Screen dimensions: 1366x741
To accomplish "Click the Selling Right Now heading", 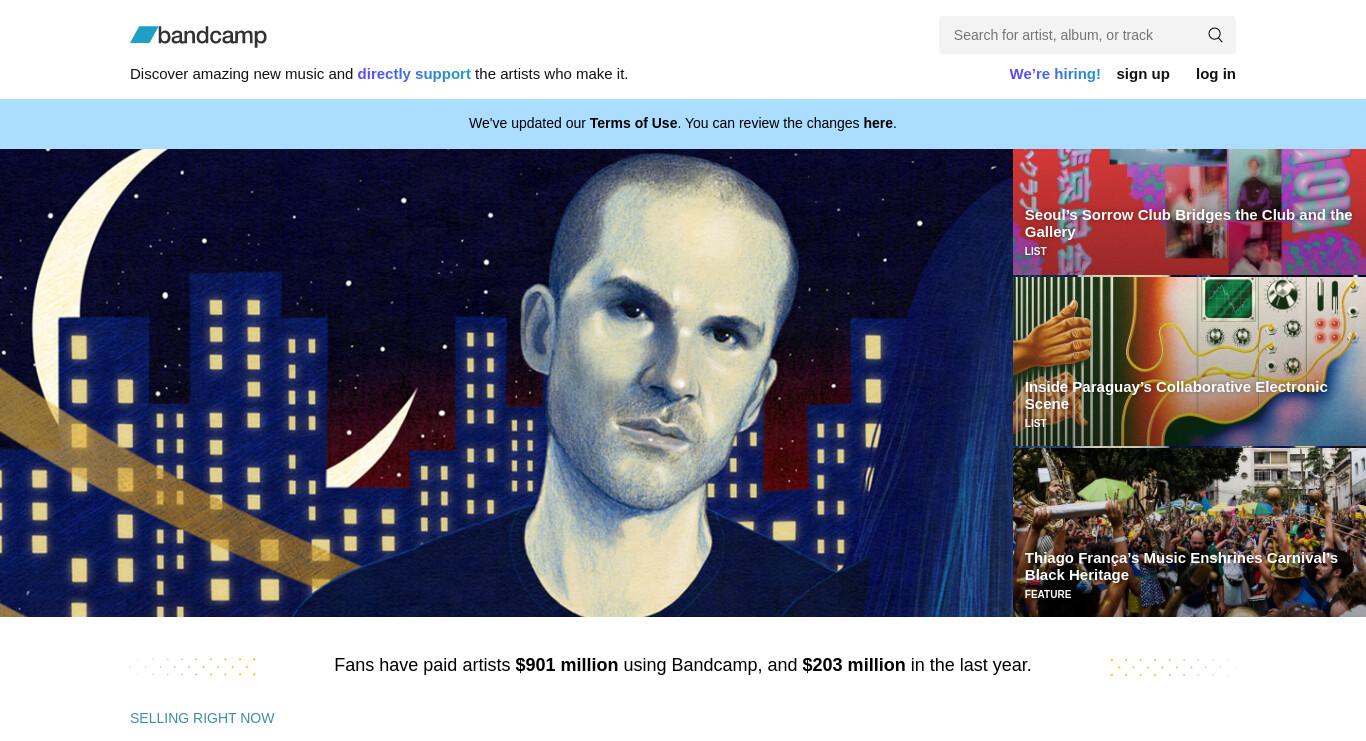I will pyautogui.click(x=202, y=718).
